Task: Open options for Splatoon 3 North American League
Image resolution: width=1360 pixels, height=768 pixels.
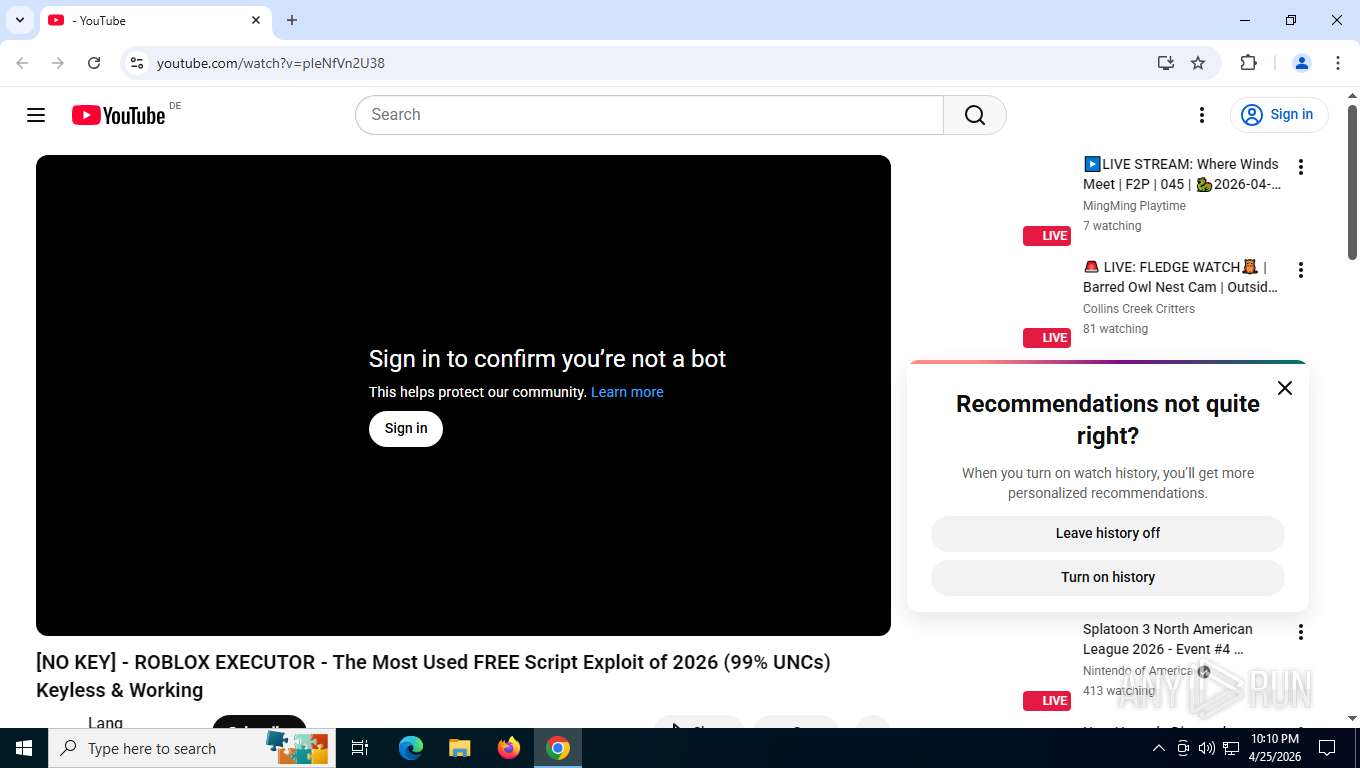Action: pos(1301,632)
